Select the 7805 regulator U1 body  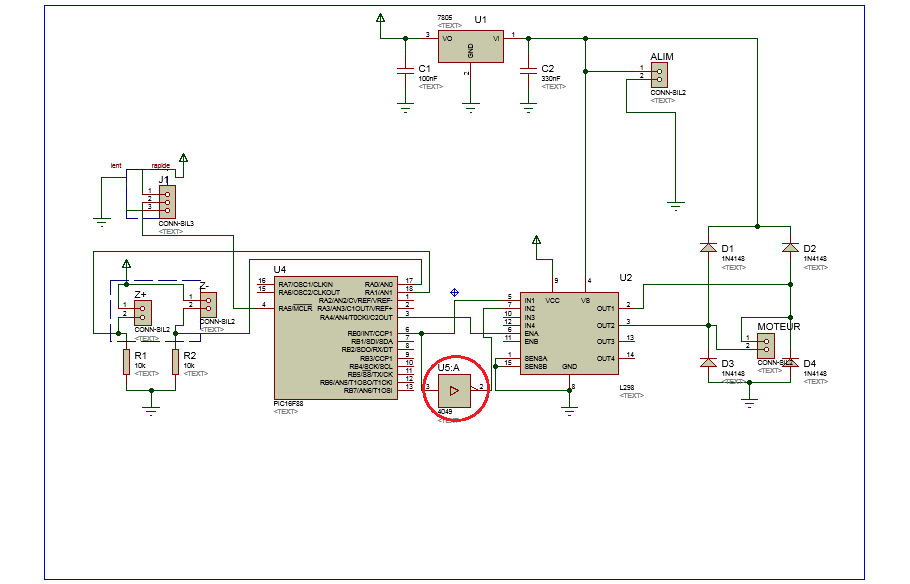point(471,46)
